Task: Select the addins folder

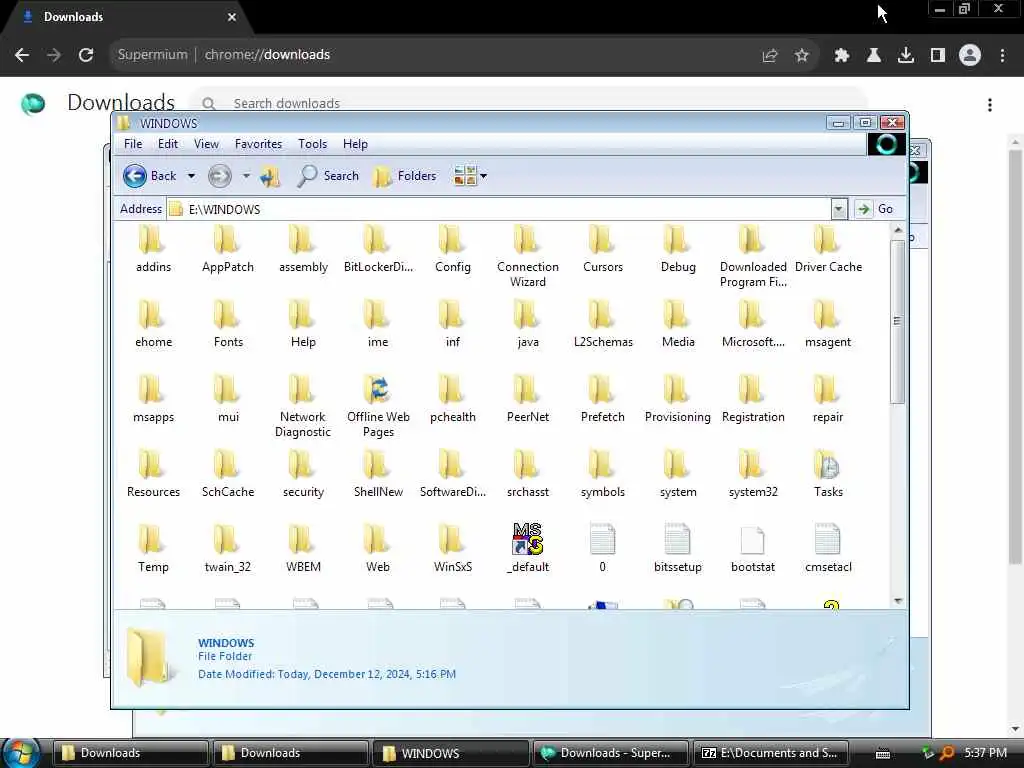Action: click(x=153, y=249)
